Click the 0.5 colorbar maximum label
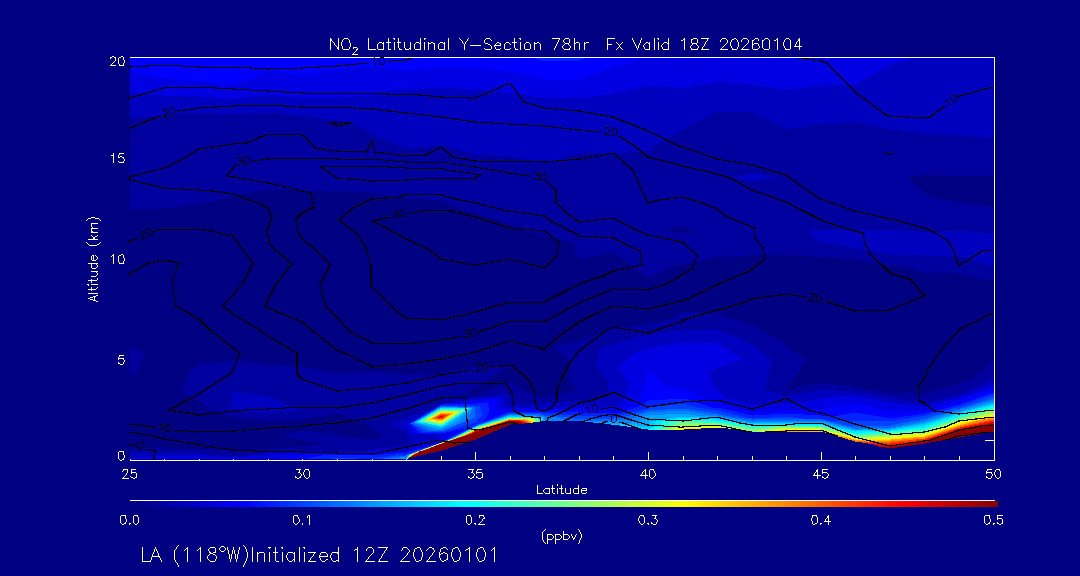This screenshot has width=1080, height=576. point(994,520)
